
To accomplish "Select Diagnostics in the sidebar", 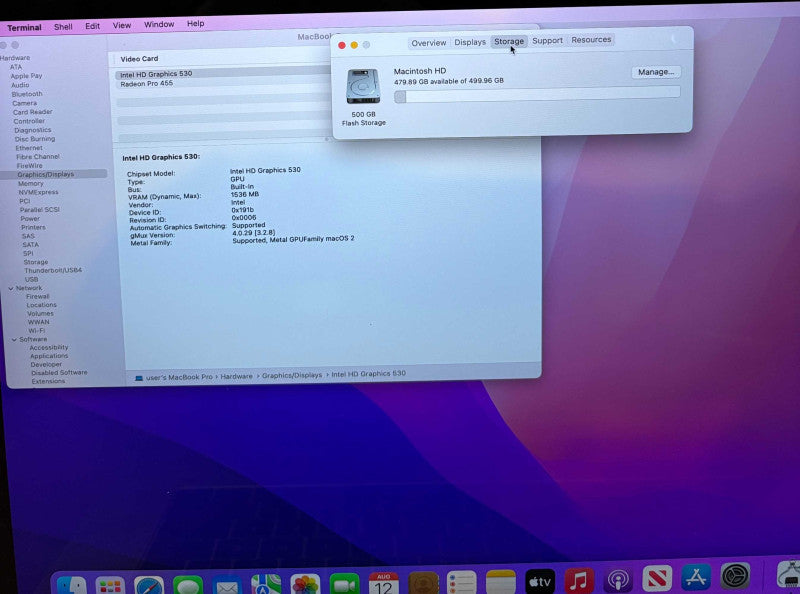I will point(33,130).
